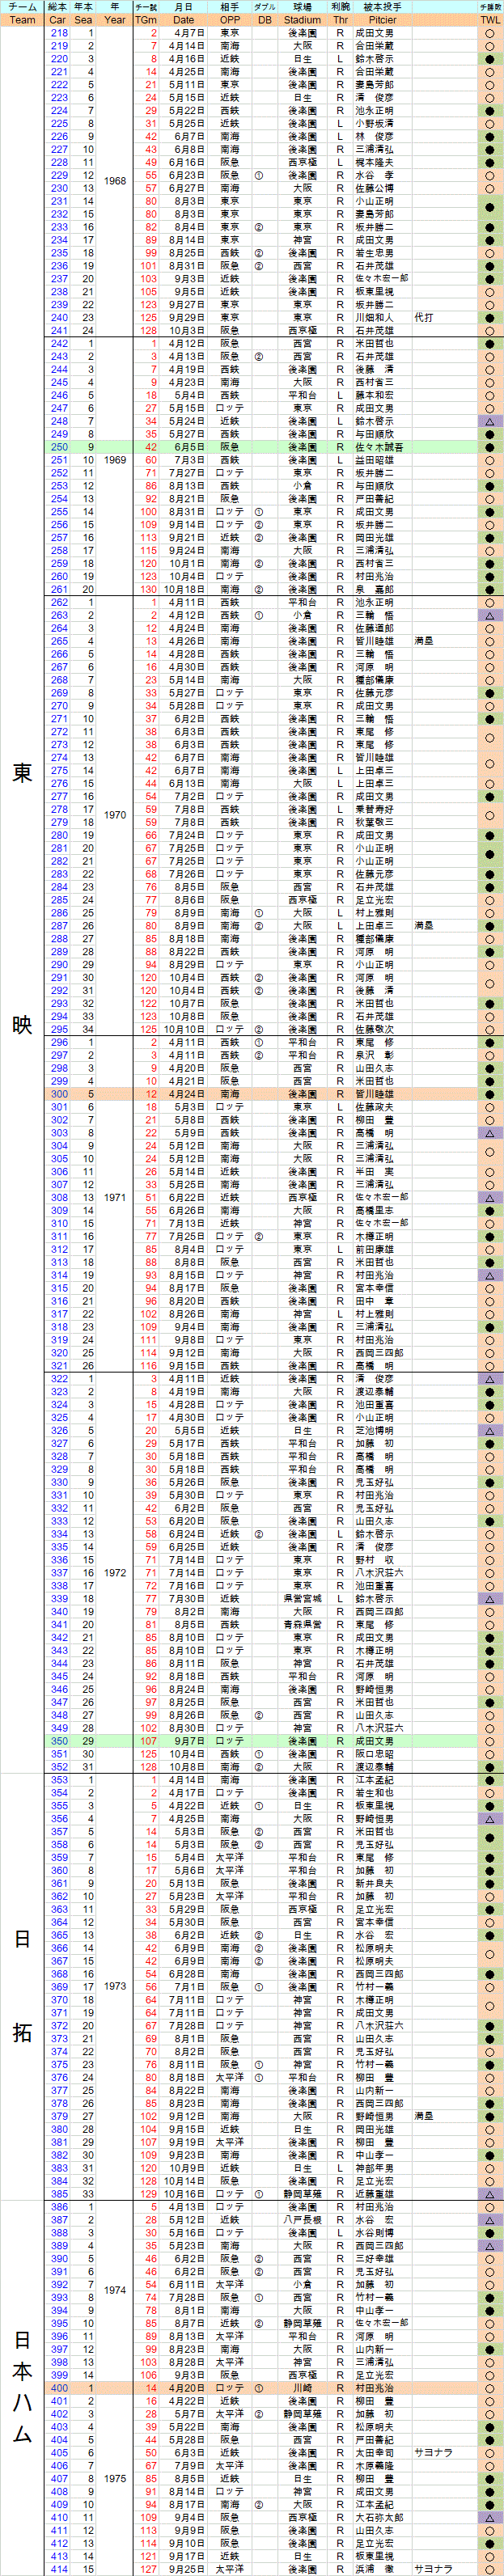The image size is (504, 2576).
Task: Select the 1969 year cell
Action: click(115, 460)
